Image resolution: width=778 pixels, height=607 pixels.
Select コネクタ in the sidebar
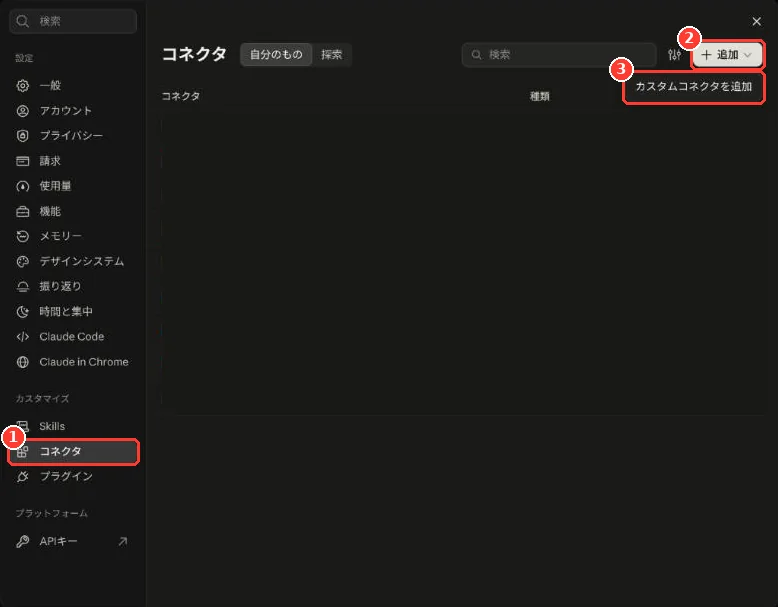click(73, 452)
